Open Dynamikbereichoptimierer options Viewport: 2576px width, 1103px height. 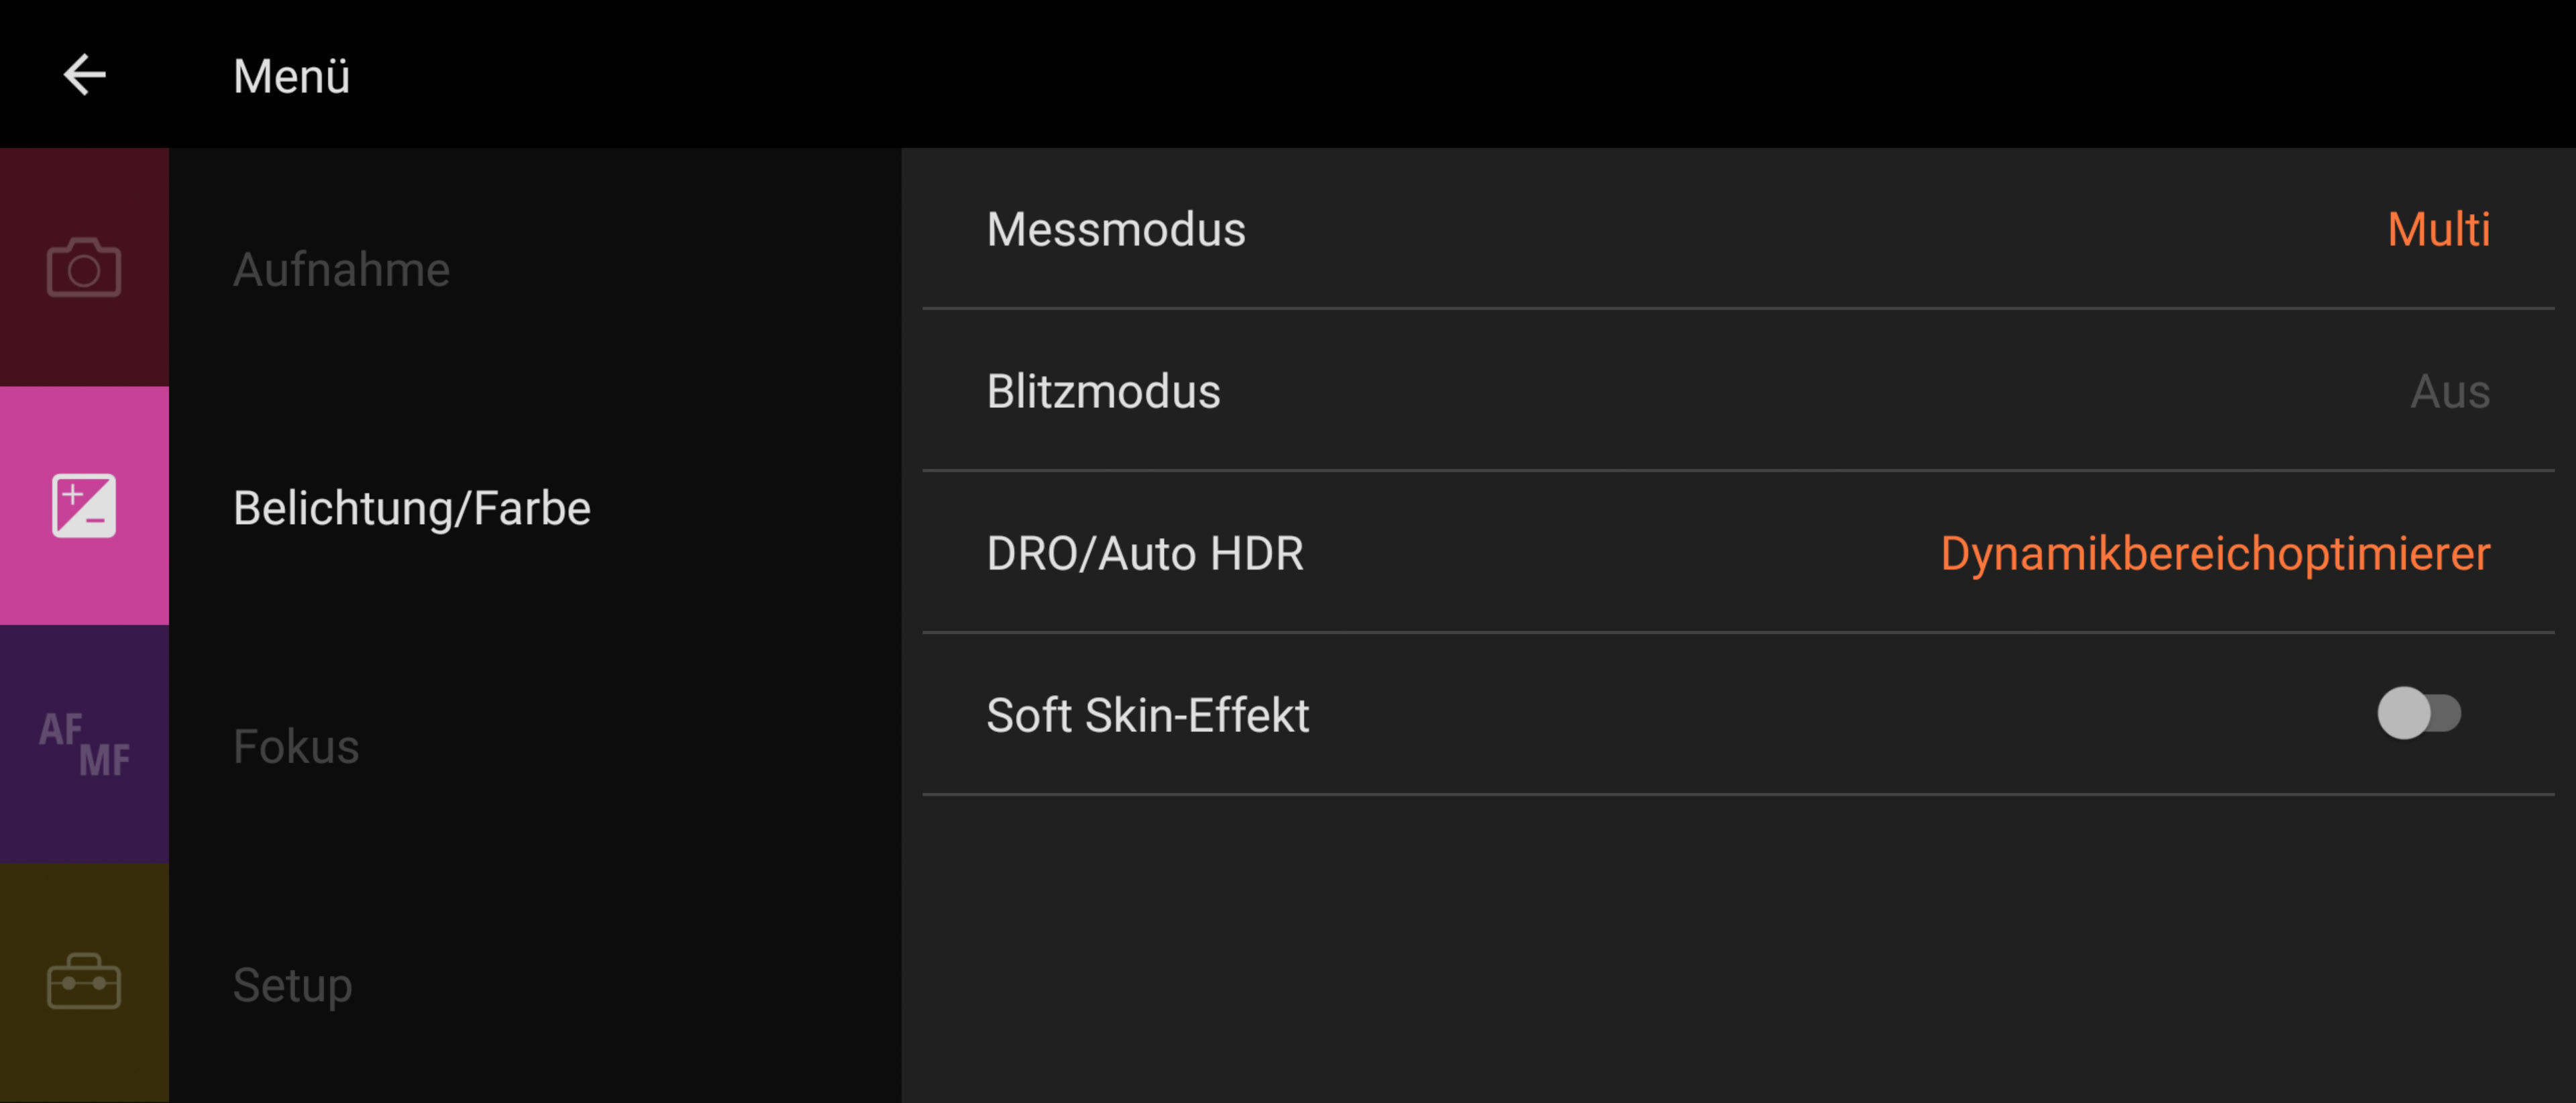[x=2215, y=554]
